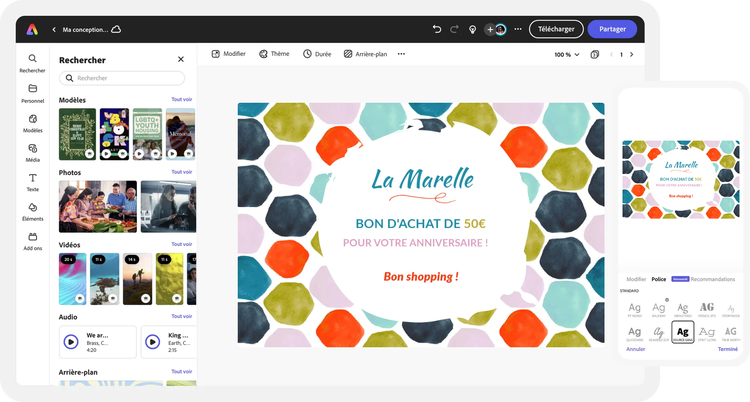Select the yellow texture video thumbnail
750x402 pixels.
click(170, 279)
